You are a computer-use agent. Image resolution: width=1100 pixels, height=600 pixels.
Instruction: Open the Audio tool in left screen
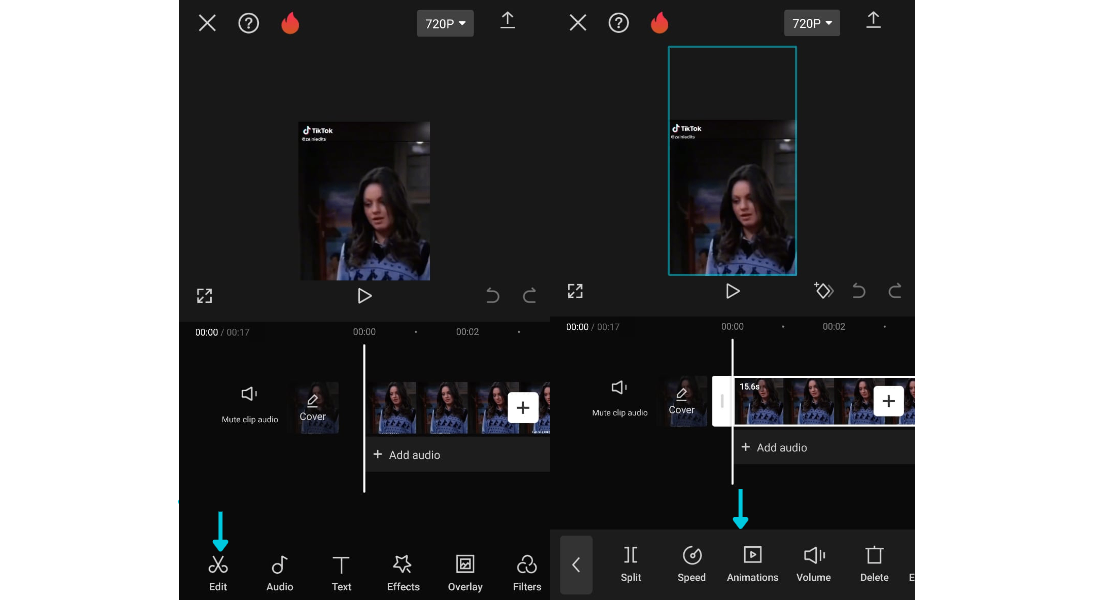click(x=279, y=573)
